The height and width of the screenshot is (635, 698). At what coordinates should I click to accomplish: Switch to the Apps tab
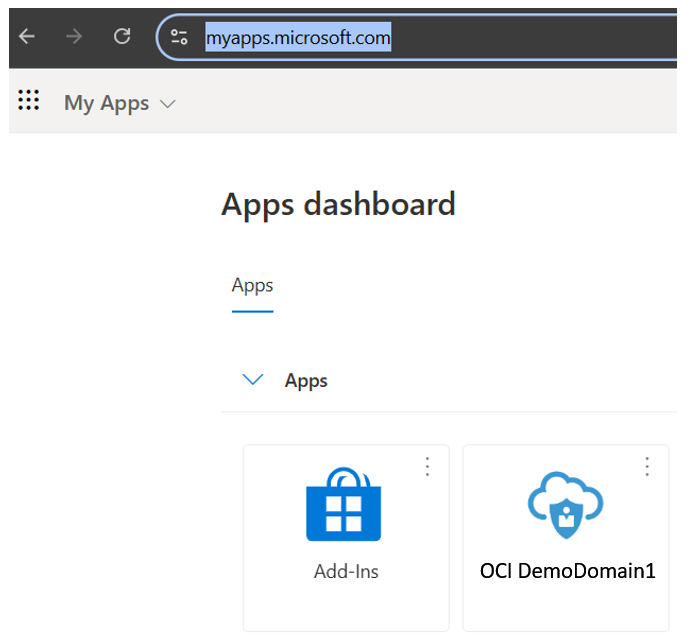[x=252, y=286]
